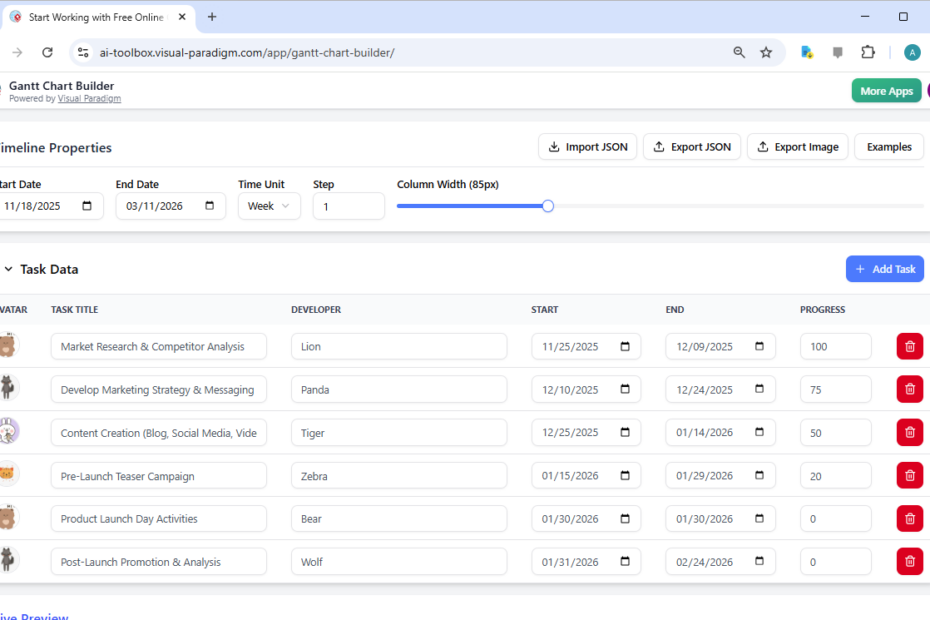Screen dimensions: 930x620
Task: Delete the Post-Launch Promotion & Analysis task
Action: (909, 561)
